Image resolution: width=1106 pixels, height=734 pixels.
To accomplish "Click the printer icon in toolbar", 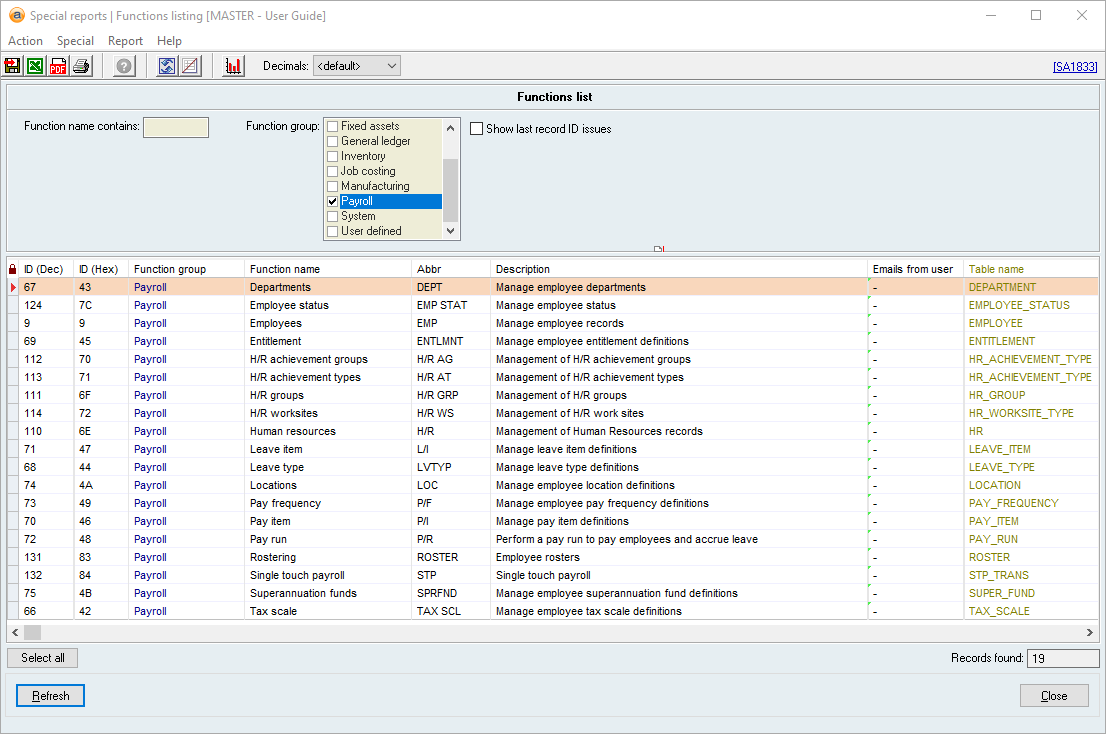I will pos(81,67).
